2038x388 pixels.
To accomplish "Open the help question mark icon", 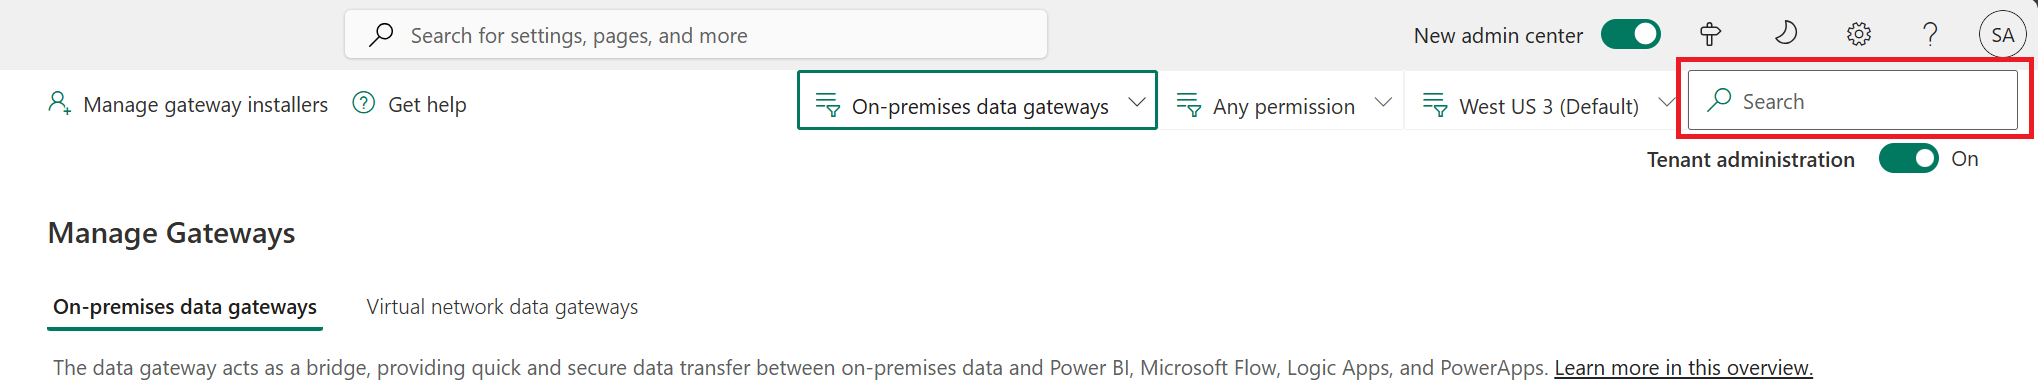I will click(x=1930, y=35).
